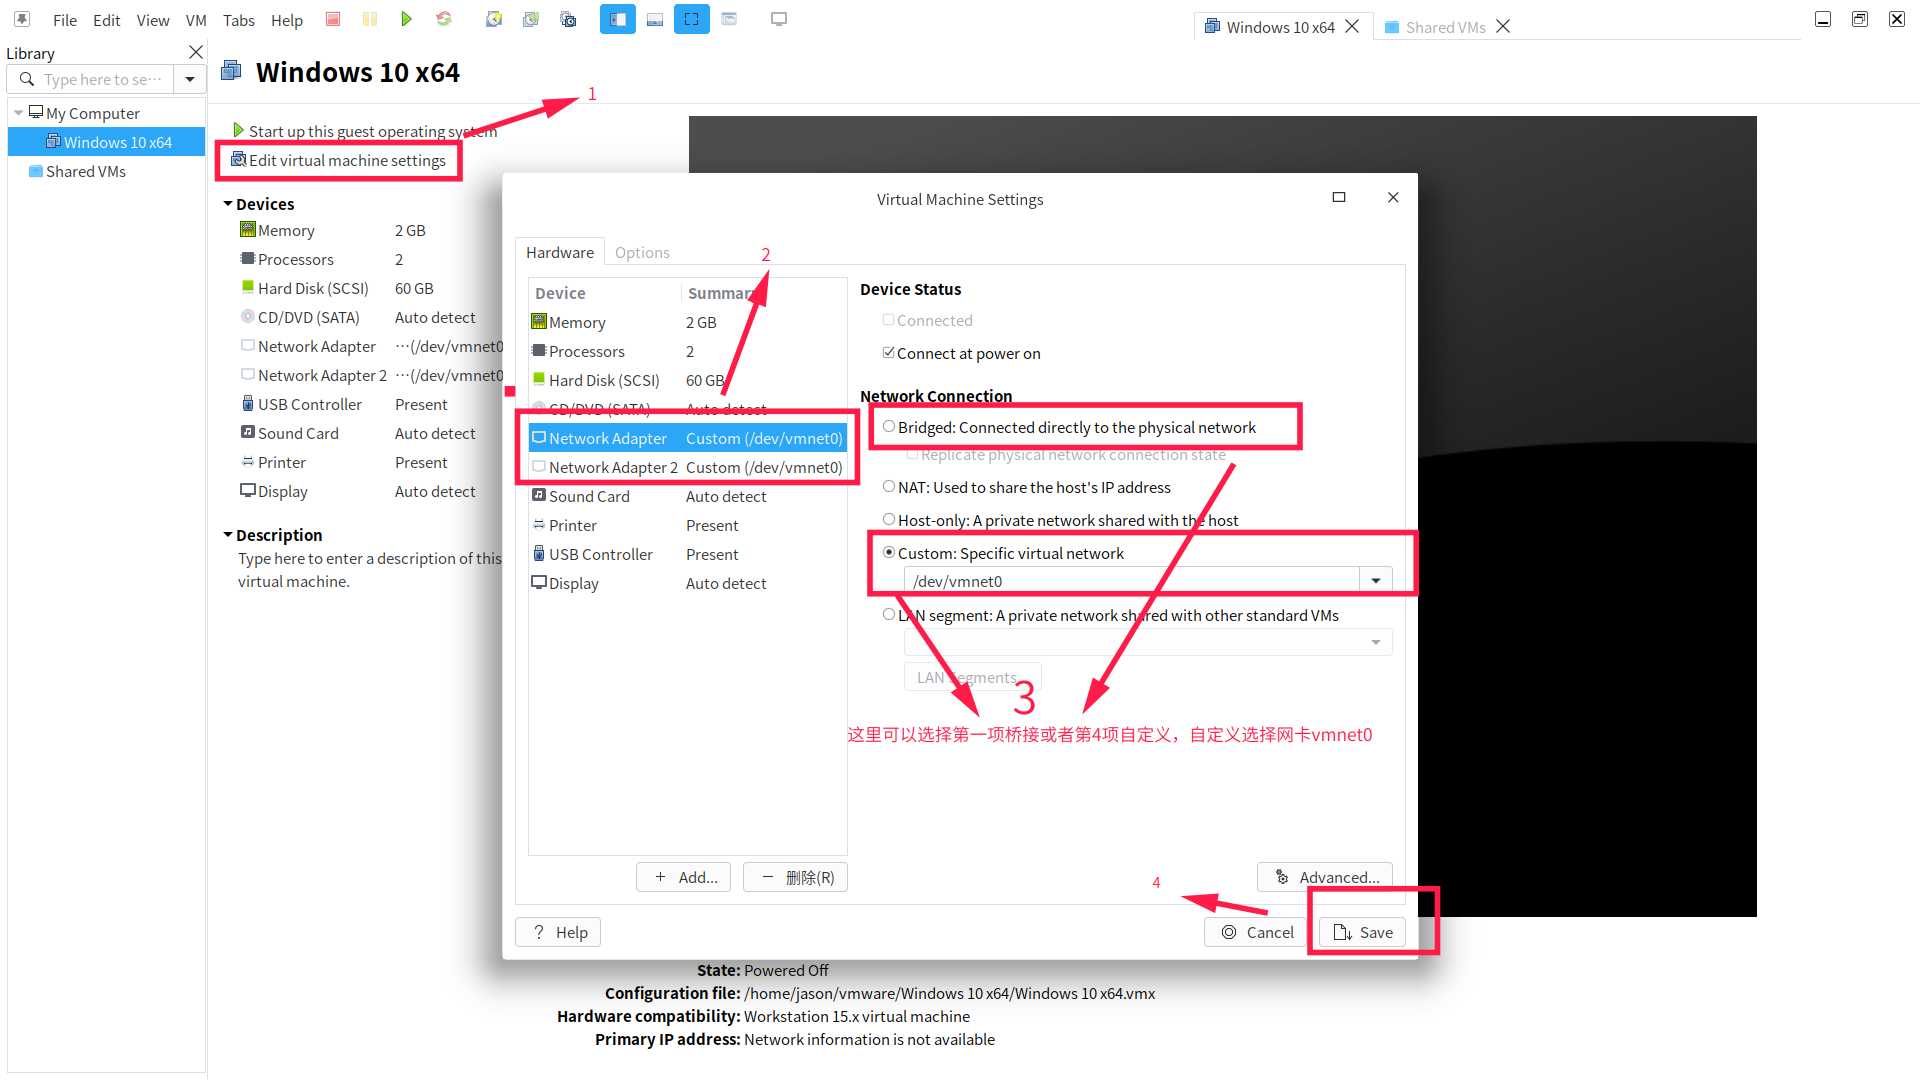
Task: Open the snapshot manager toolbar icon
Action: (x=568, y=19)
